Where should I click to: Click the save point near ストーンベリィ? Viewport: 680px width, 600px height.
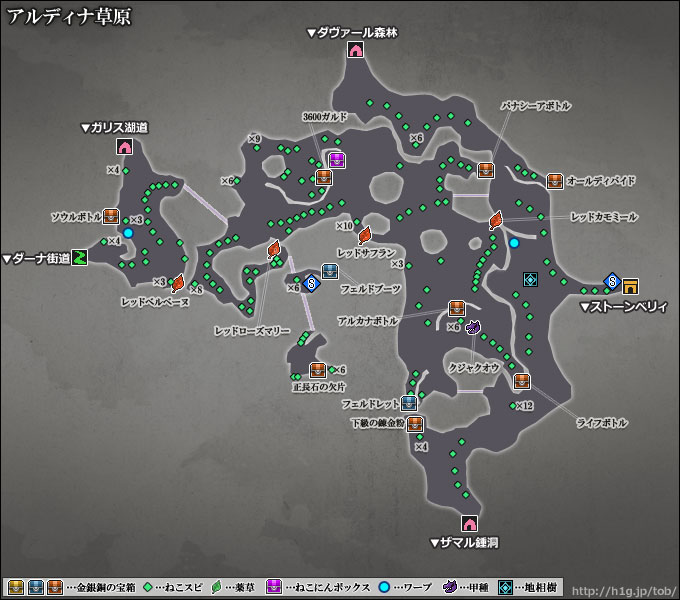click(x=612, y=281)
